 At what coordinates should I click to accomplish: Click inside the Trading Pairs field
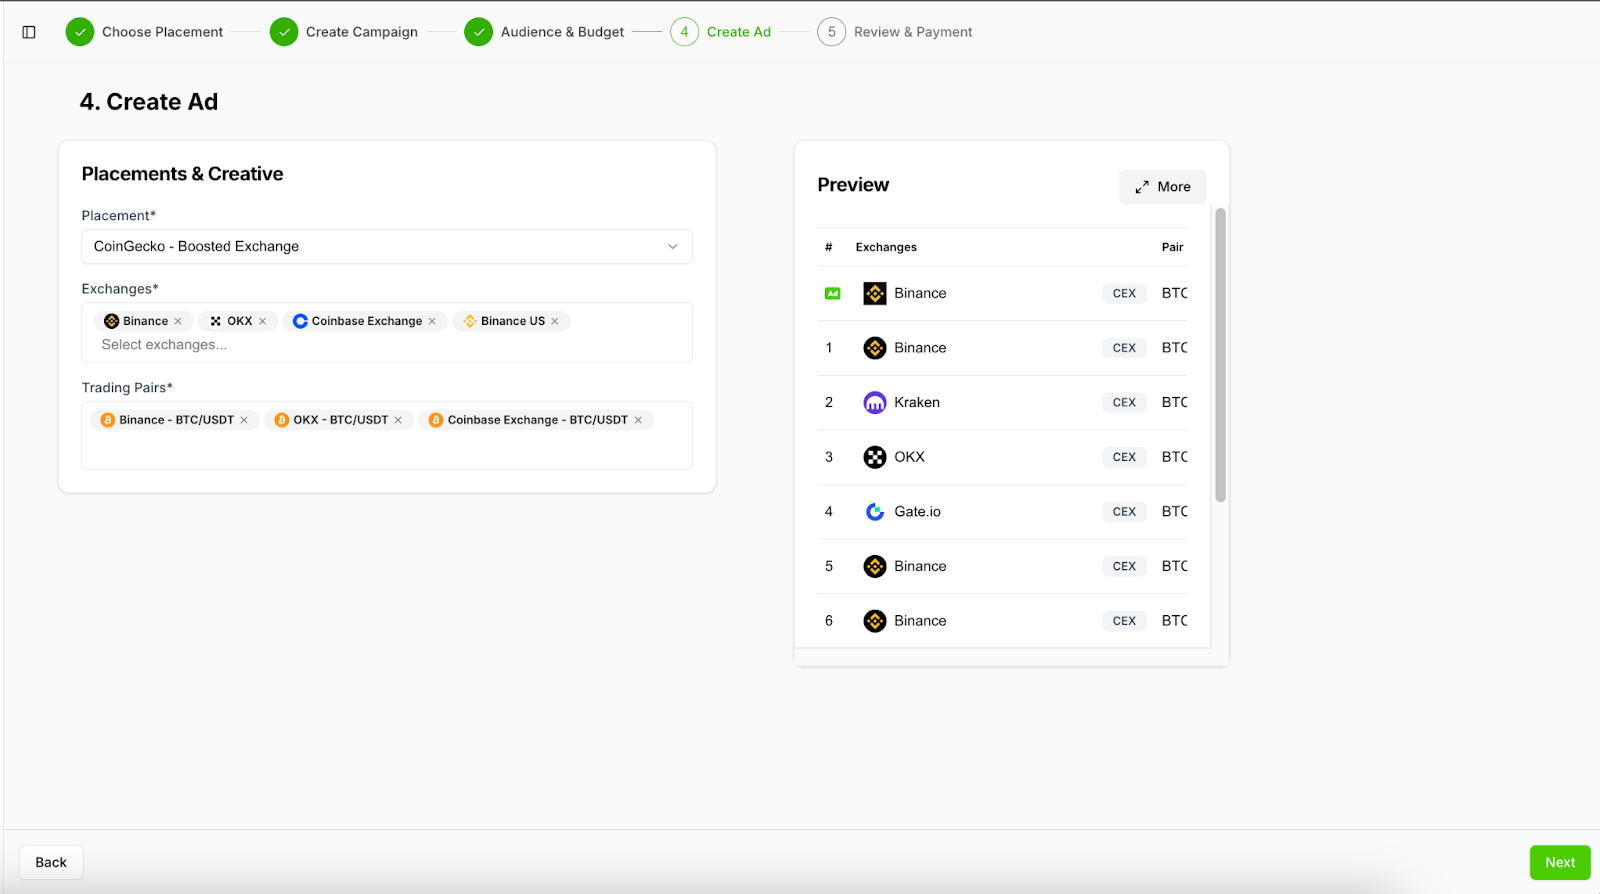click(x=387, y=436)
